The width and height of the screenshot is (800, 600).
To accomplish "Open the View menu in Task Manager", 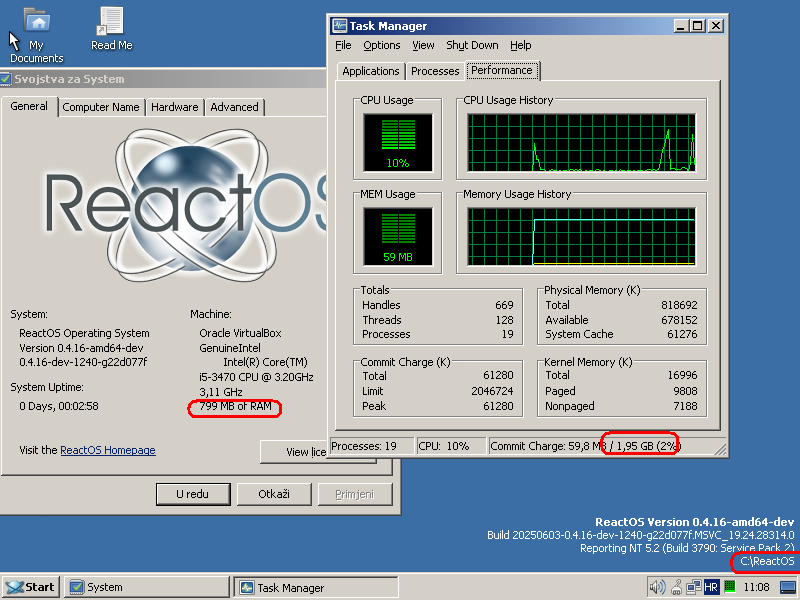I will (x=423, y=45).
